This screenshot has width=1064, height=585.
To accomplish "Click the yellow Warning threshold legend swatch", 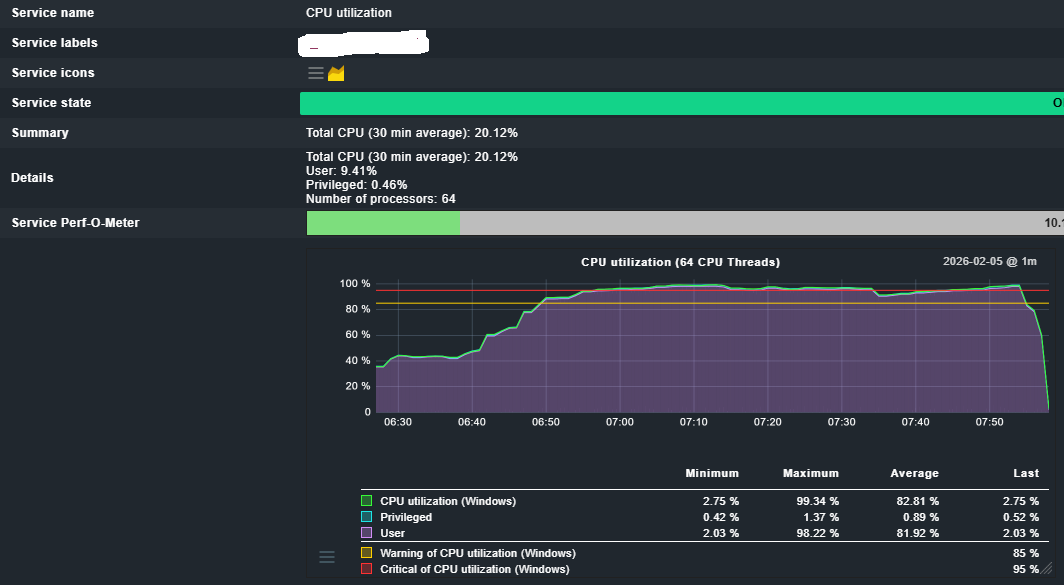I will (x=367, y=553).
